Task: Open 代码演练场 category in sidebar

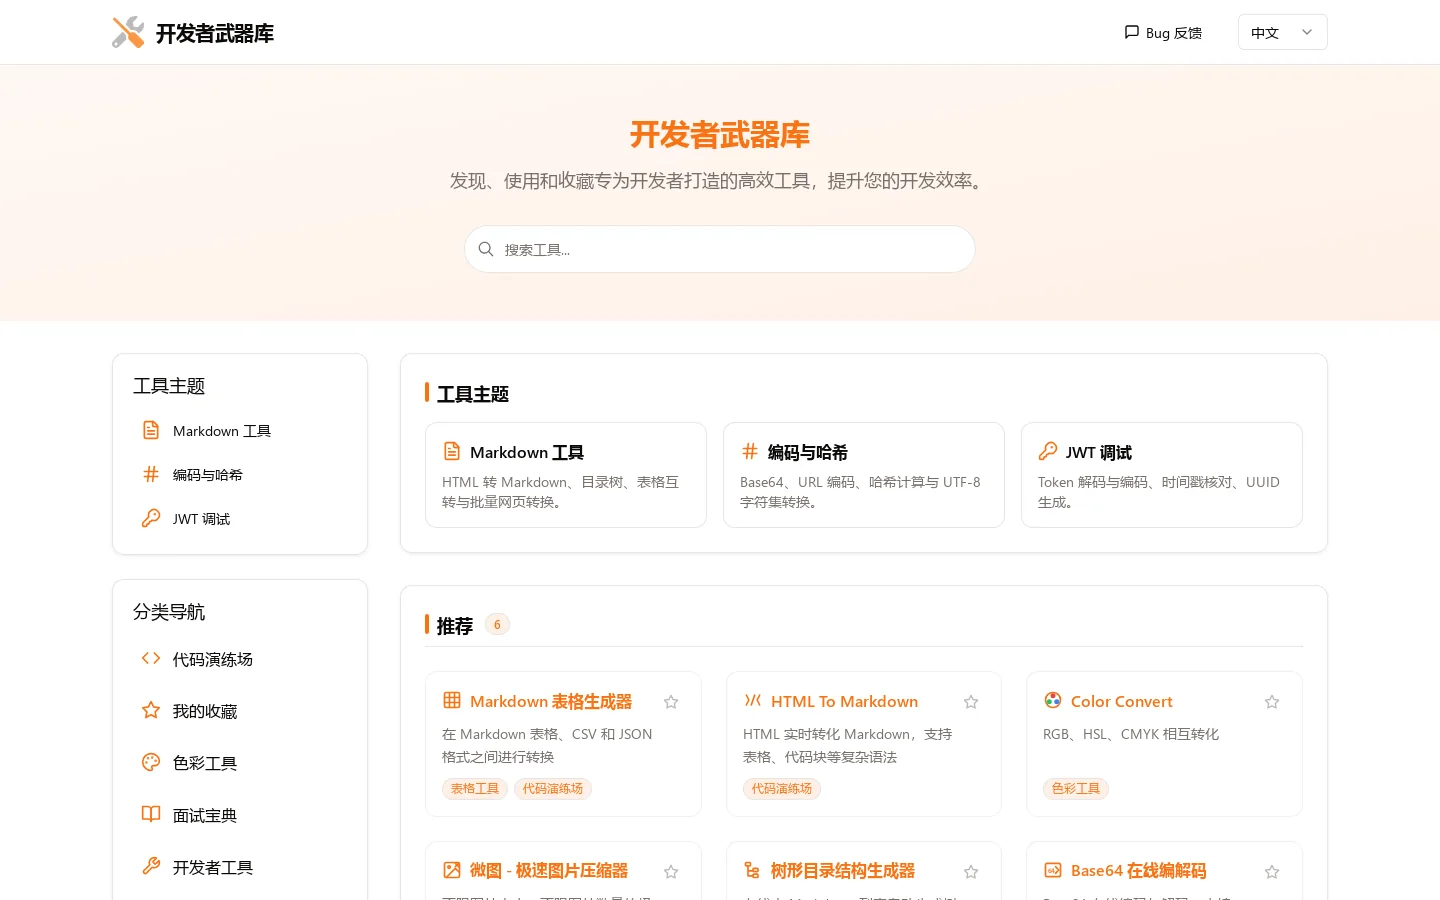Action: pos(240,658)
